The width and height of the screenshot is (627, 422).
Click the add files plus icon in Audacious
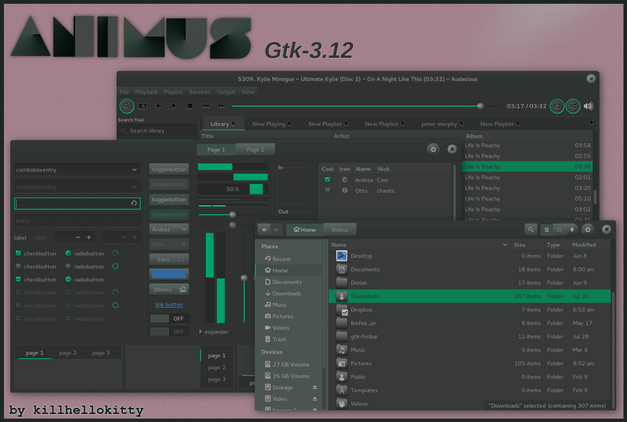[158, 106]
